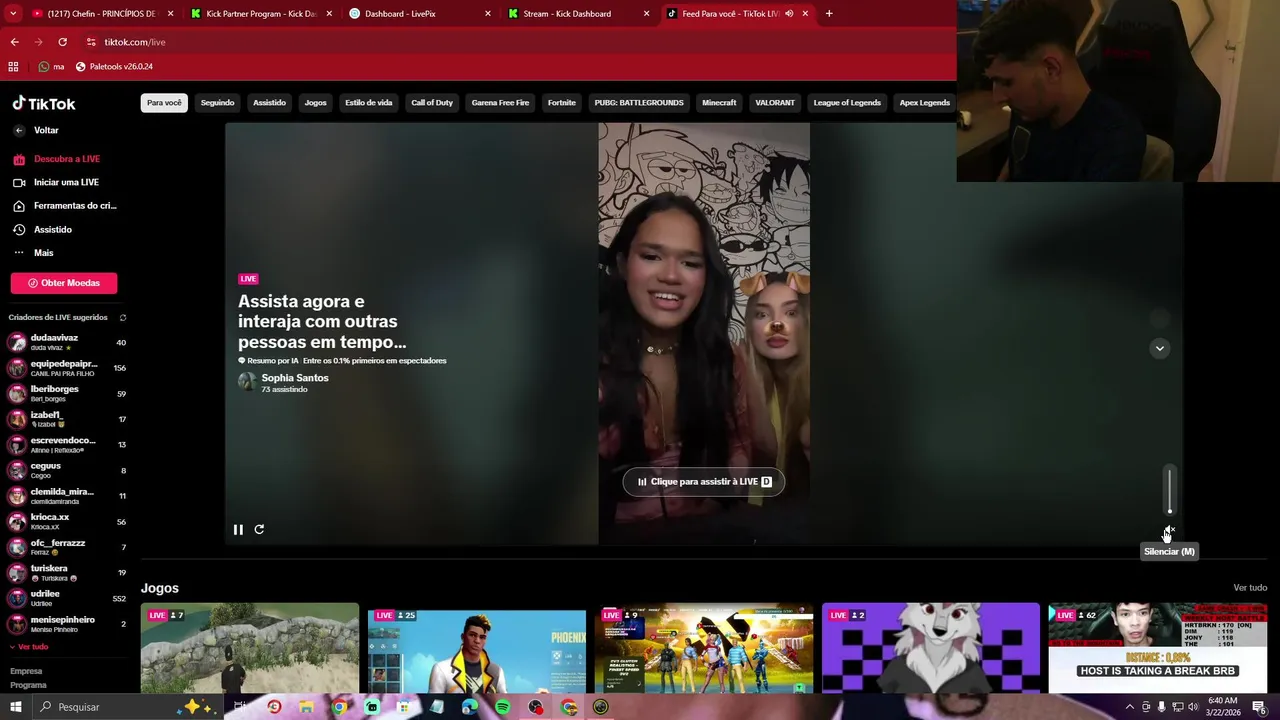Switch to Stream - Kick Dashboard tab
Image resolution: width=1280 pixels, height=720 pixels.
577,14
